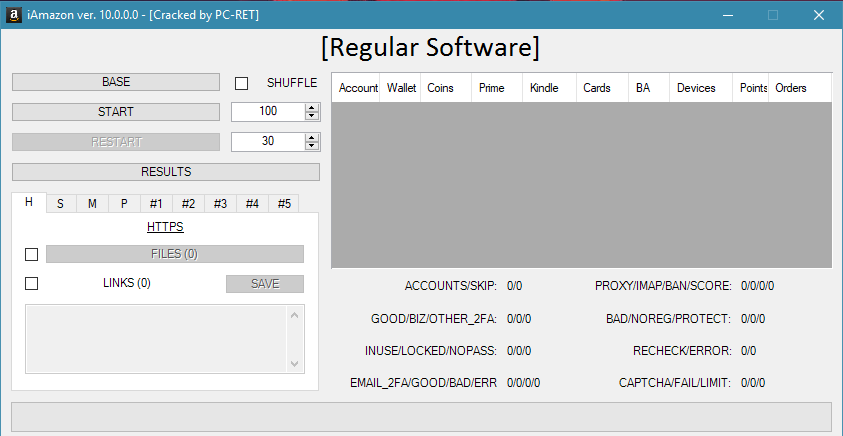The height and width of the screenshot is (436, 843).
Task: Open the #5 tab
Action: [284, 204]
